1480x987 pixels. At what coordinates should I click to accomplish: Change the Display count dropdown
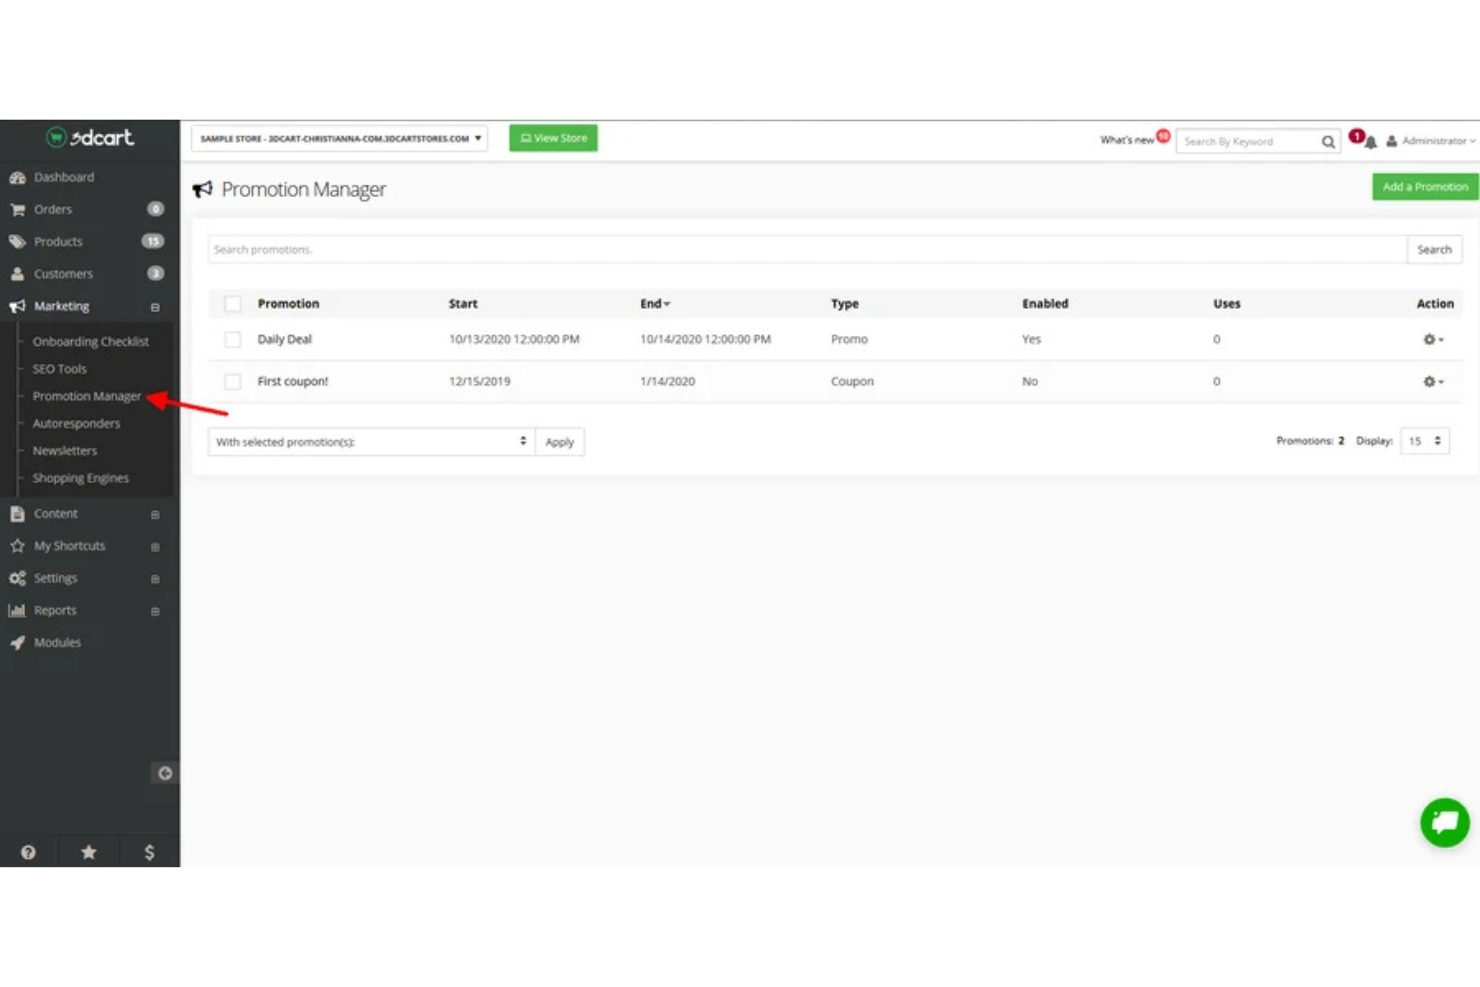tap(1424, 440)
